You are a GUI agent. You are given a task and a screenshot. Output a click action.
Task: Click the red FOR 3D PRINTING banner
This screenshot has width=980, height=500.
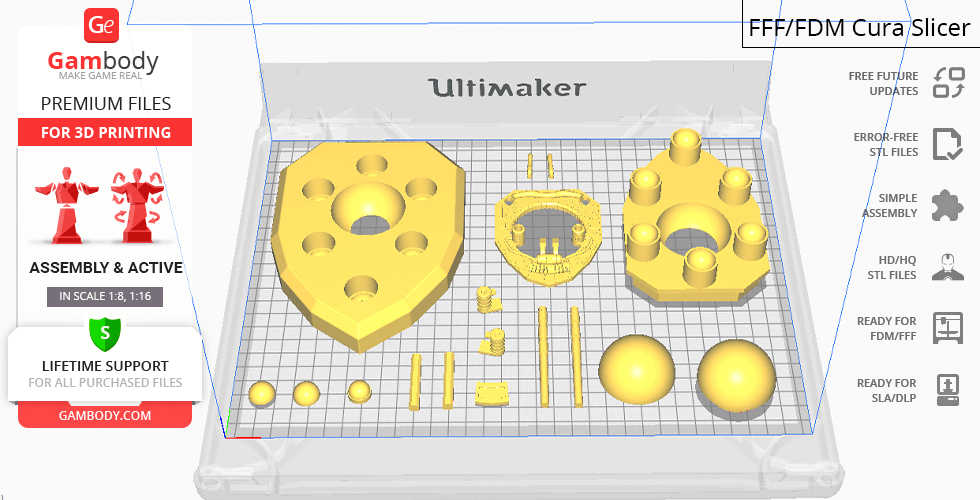coord(105,132)
